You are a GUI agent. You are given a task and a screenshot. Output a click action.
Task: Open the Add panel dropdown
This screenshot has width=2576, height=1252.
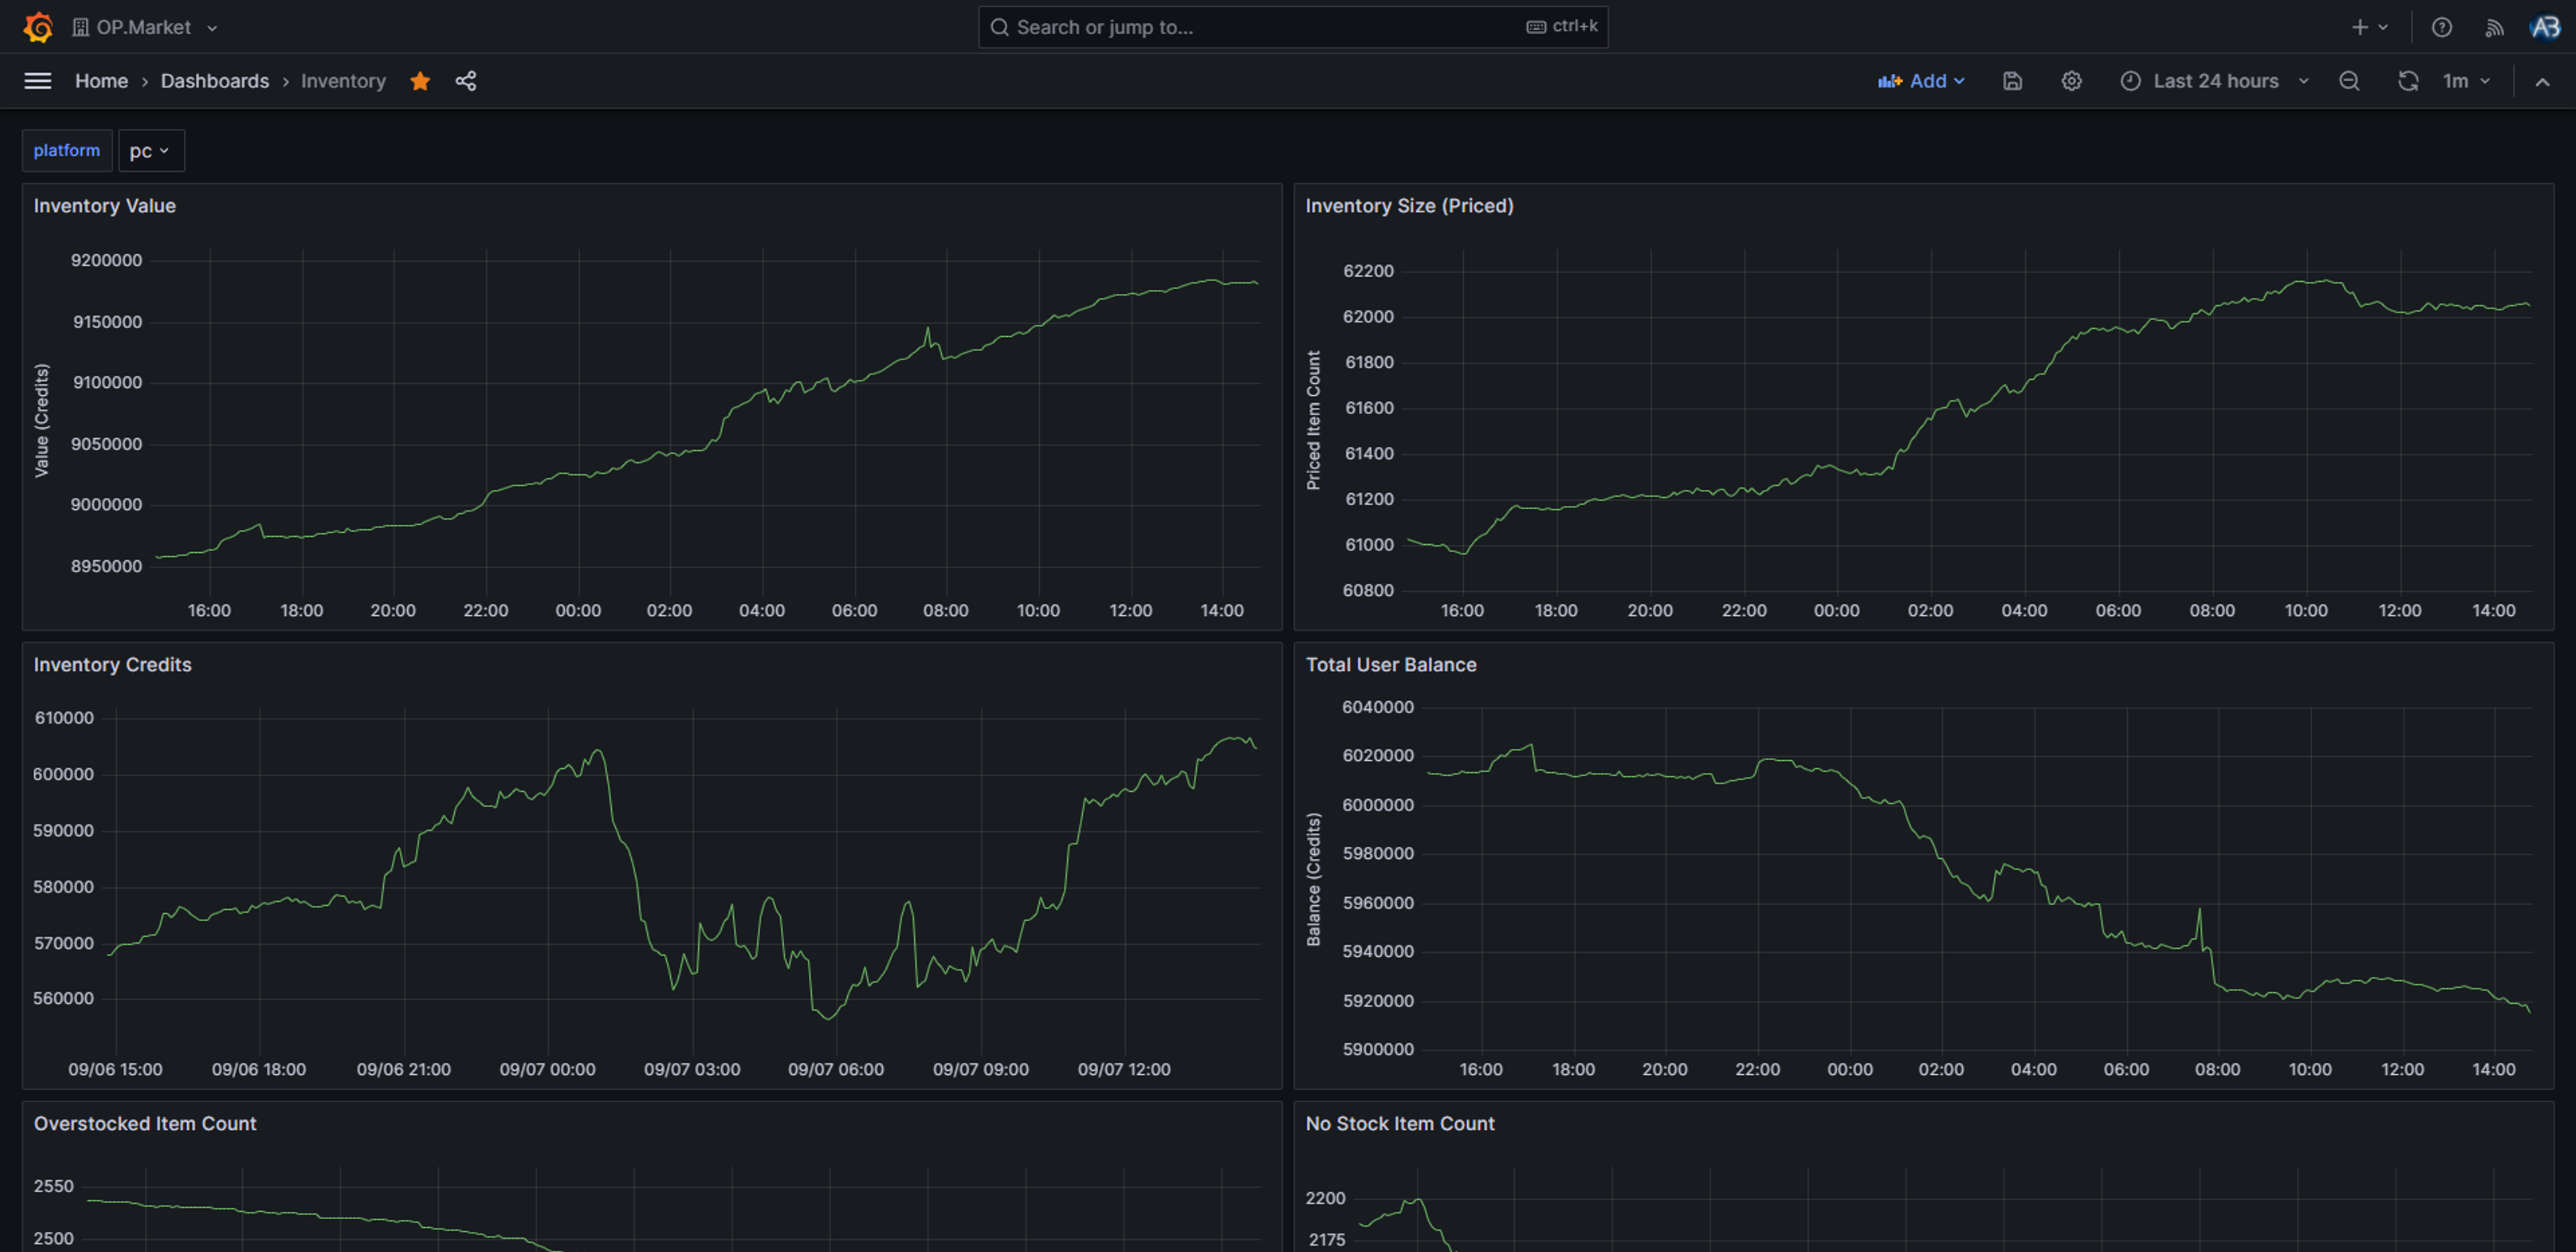pyautogui.click(x=1921, y=81)
